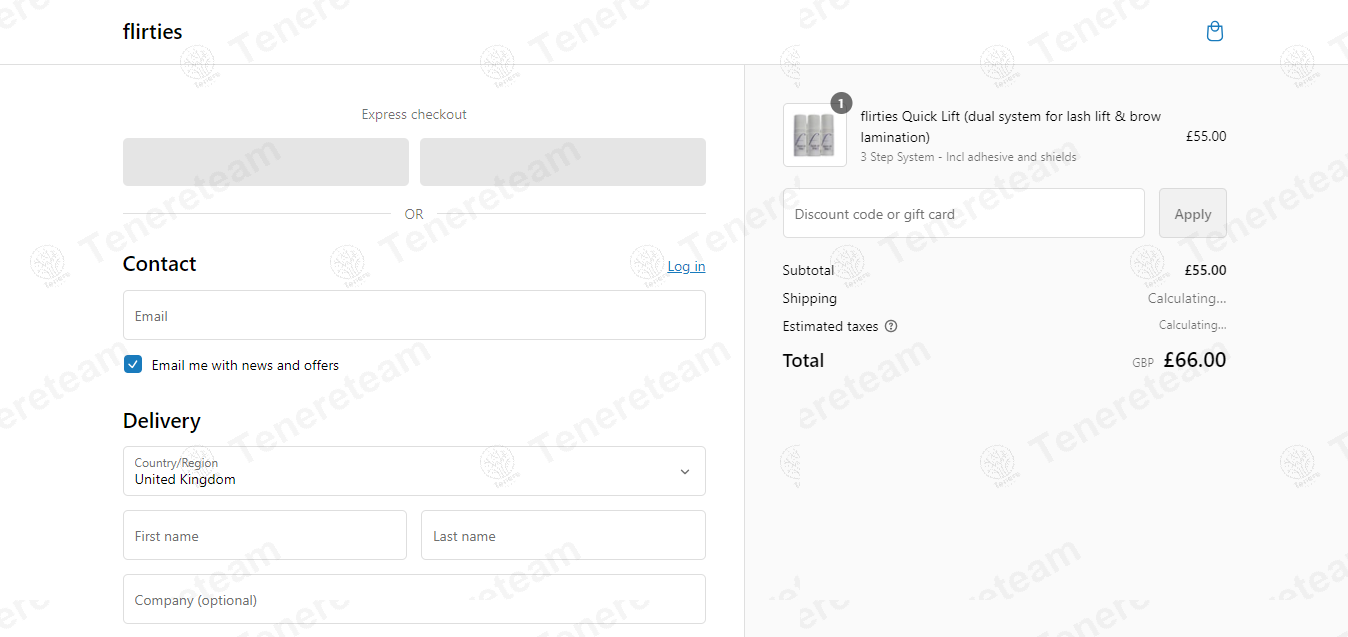Click the Express checkout heading

[x=414, y=115]
